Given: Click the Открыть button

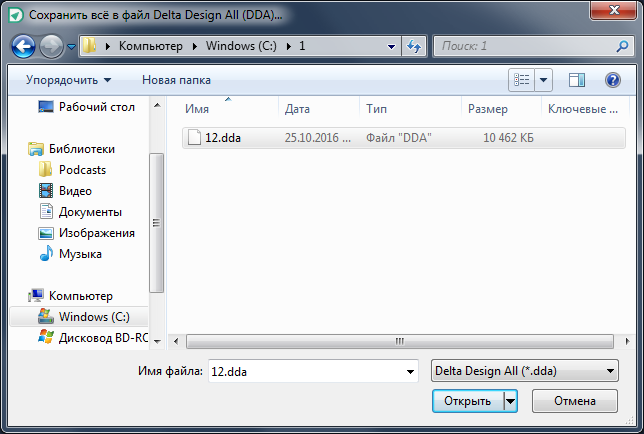Looking at the screenshot, I should (x=468, y=401).
